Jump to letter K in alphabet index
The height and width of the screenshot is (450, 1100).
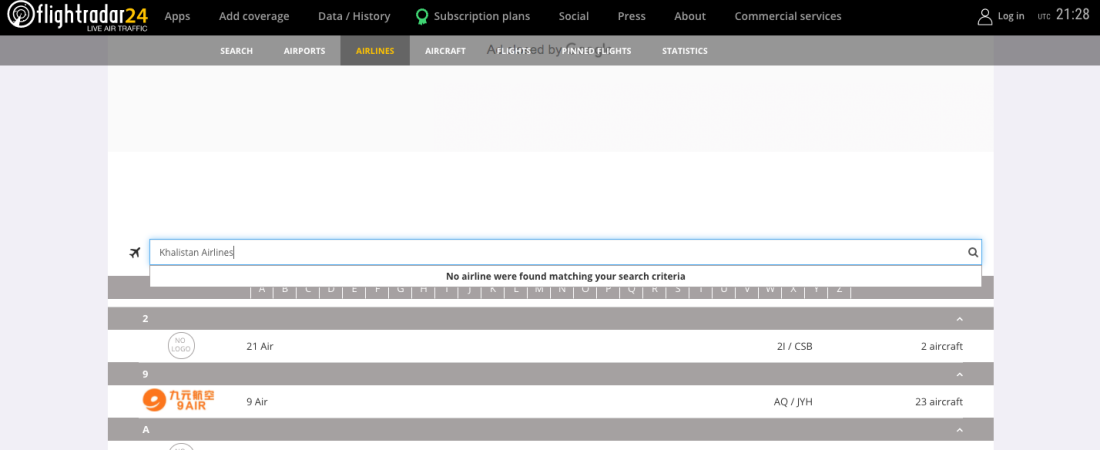click(x=493, y=289)
